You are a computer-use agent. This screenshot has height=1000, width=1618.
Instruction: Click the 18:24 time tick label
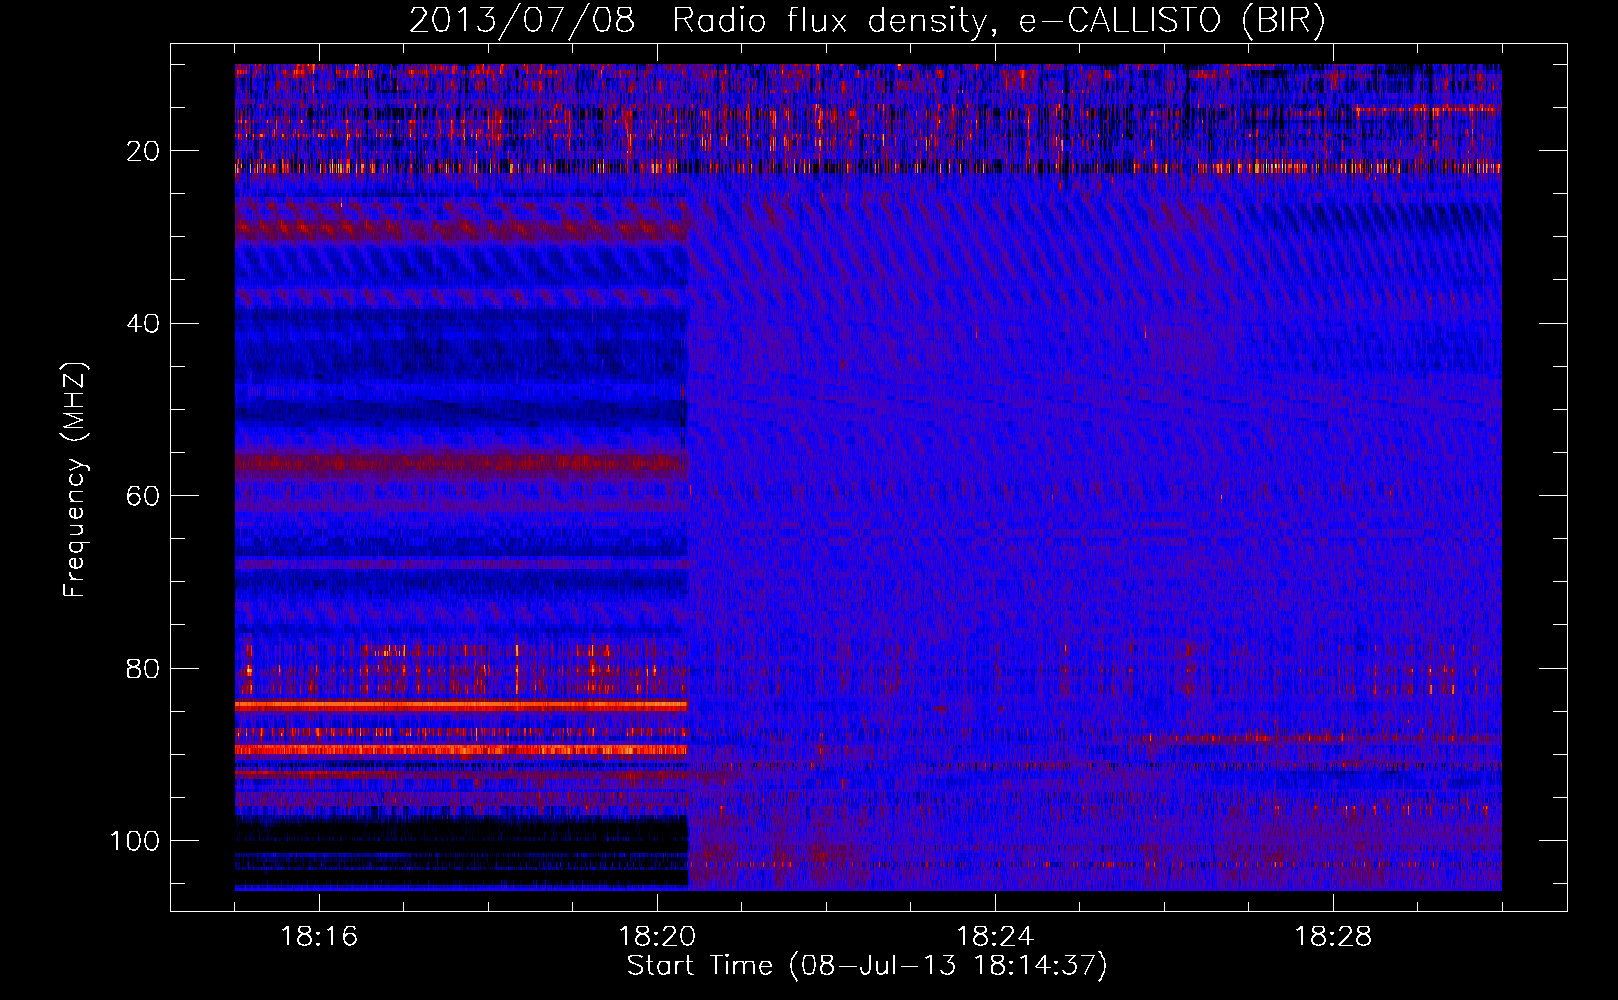[x=995, y=937]
